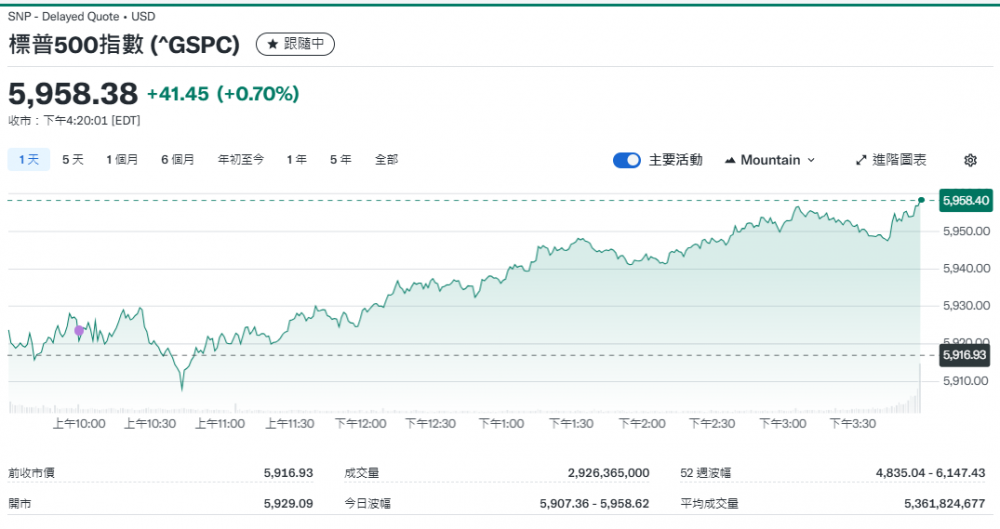Click the purple event marker on chart
This screenshot has height=529, width=1000.
79,331
